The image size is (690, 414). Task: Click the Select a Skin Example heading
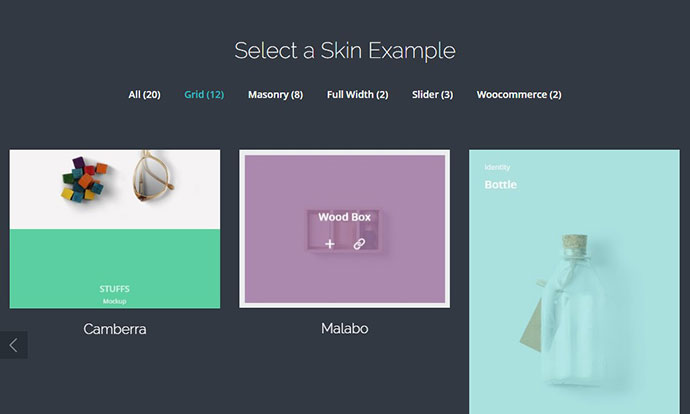coord(345,51)
